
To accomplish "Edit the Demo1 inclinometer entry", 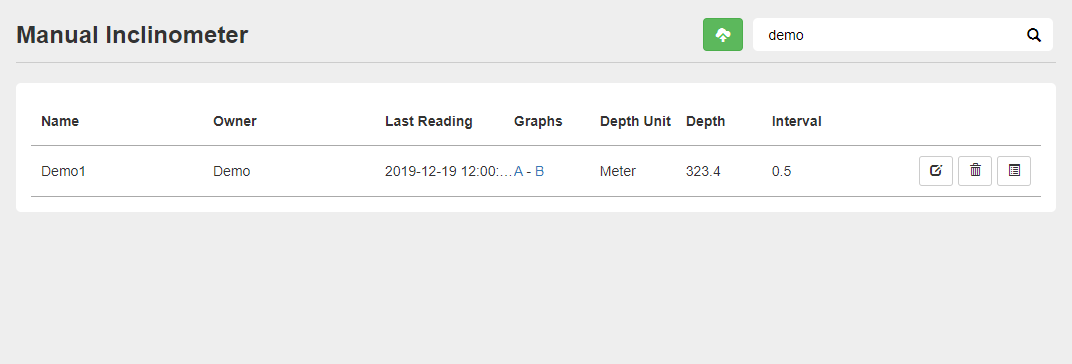I will pyautogui.click(x=936, y=171).
